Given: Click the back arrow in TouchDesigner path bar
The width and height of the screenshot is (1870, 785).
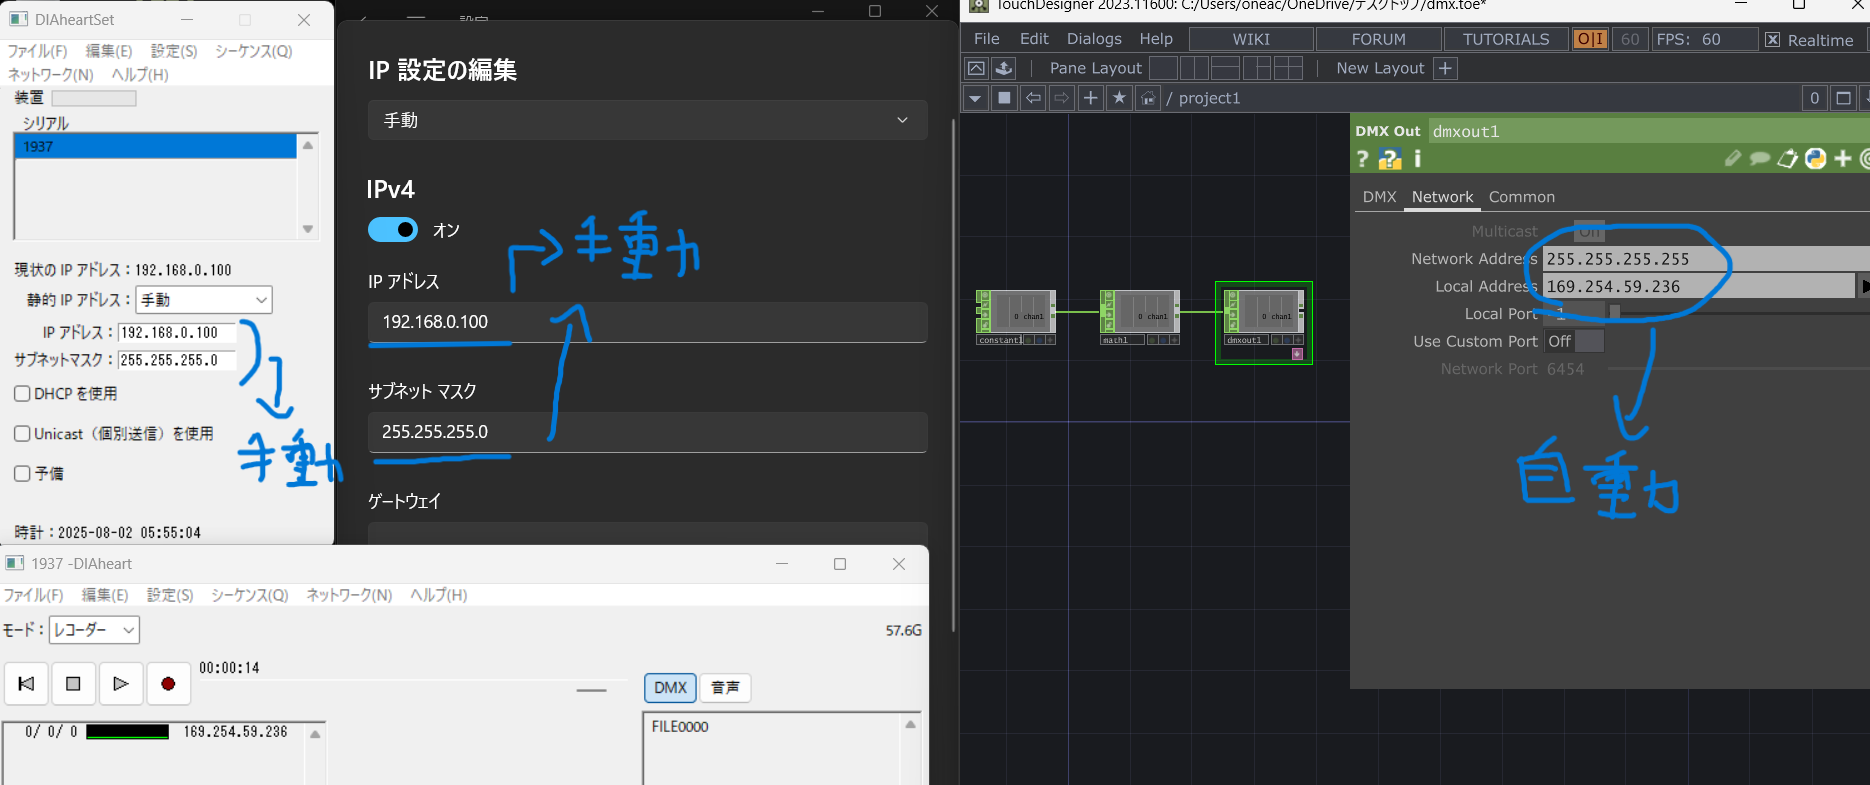Looking at the screenshot, I should pyautogui.click(x=1033, y=98).
